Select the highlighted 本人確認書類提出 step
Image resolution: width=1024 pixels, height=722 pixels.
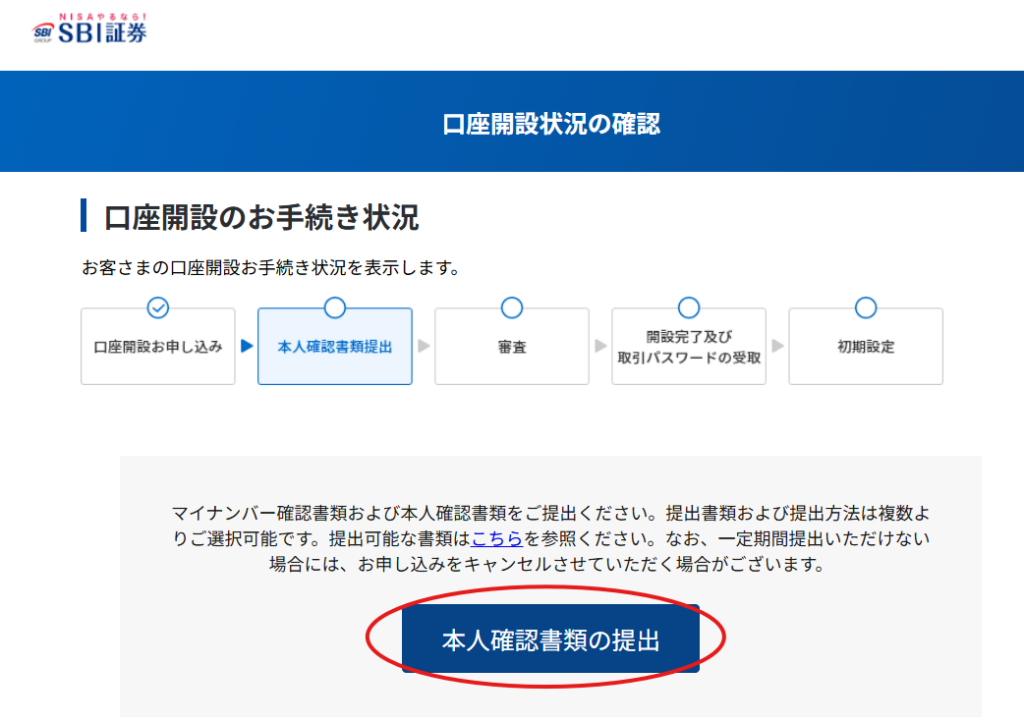335,348
